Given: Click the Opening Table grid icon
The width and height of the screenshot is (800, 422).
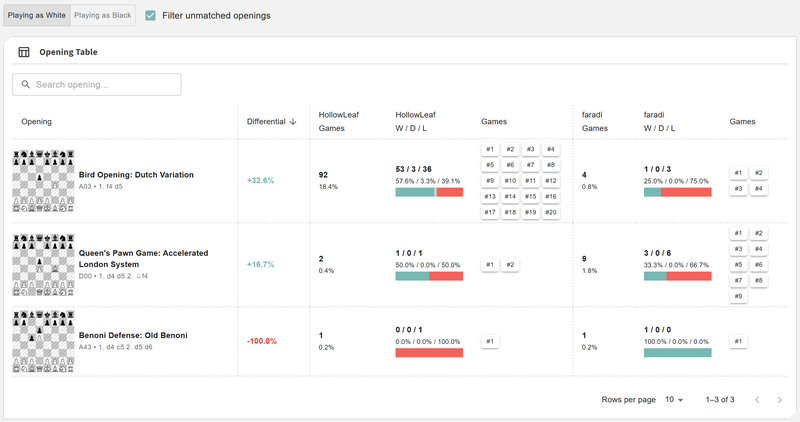Looking at the screenshot, I should (x=24, y=52).
